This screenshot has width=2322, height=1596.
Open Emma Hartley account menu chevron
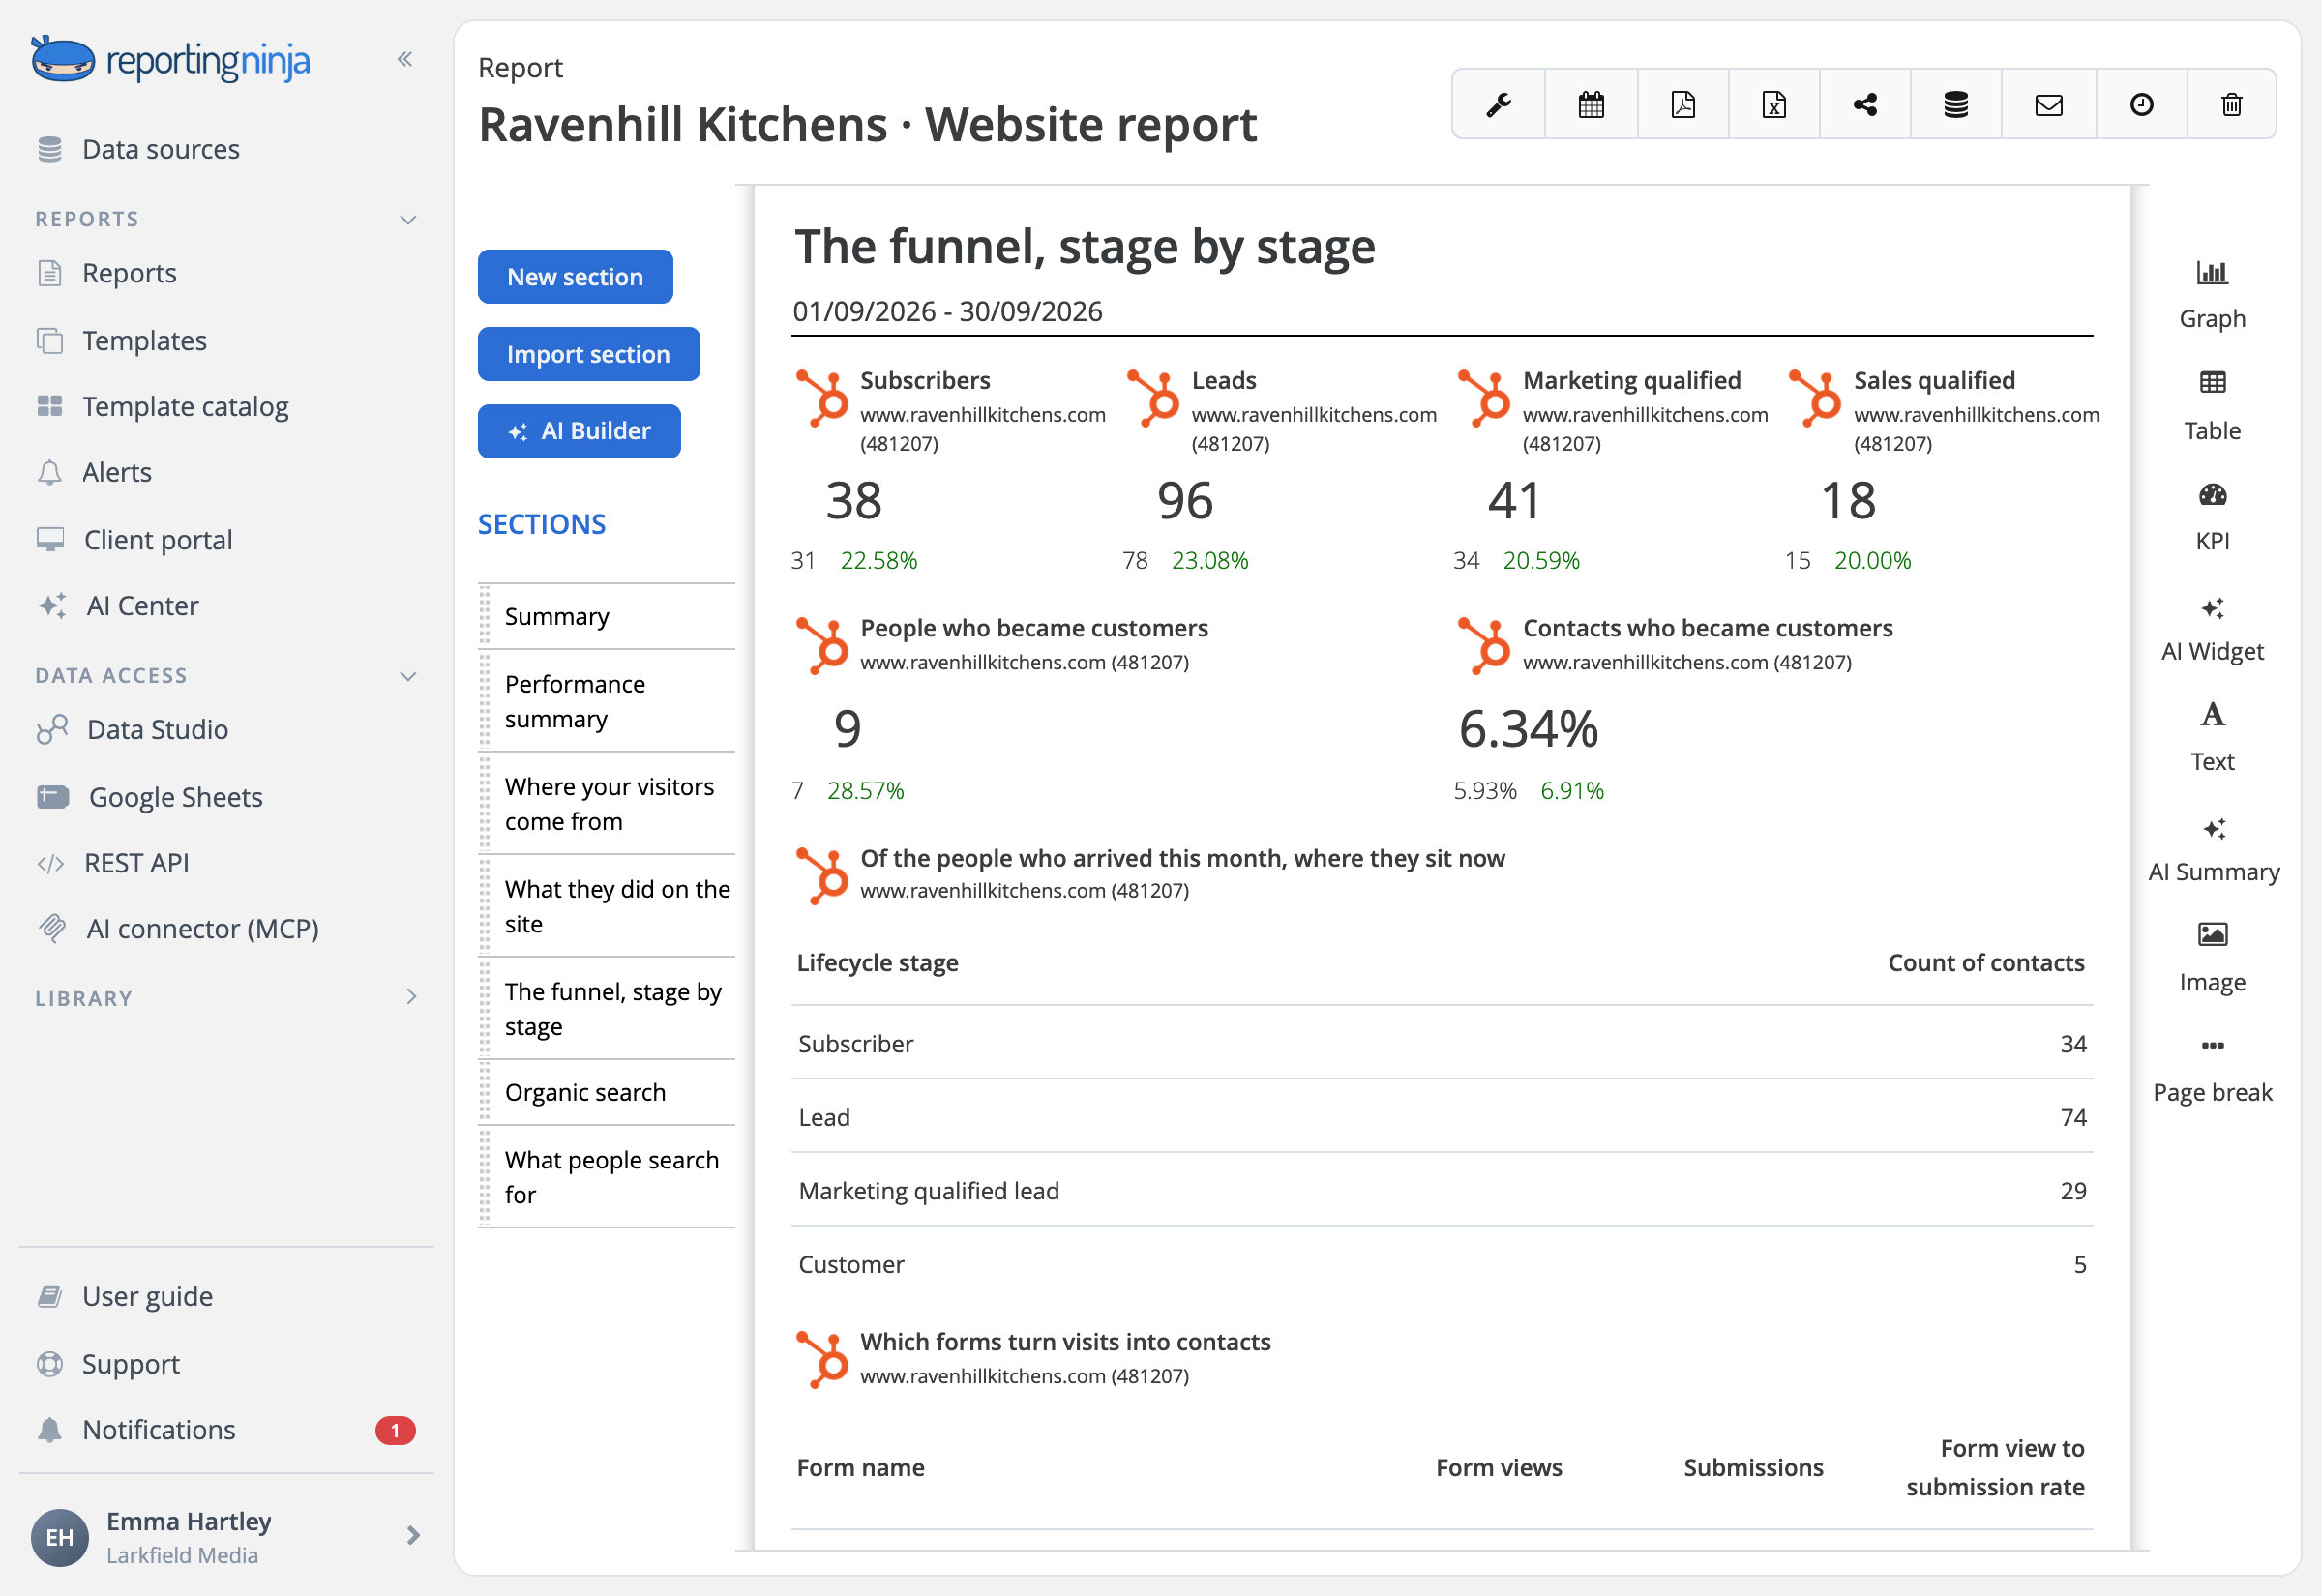(x=413, y=1536)
